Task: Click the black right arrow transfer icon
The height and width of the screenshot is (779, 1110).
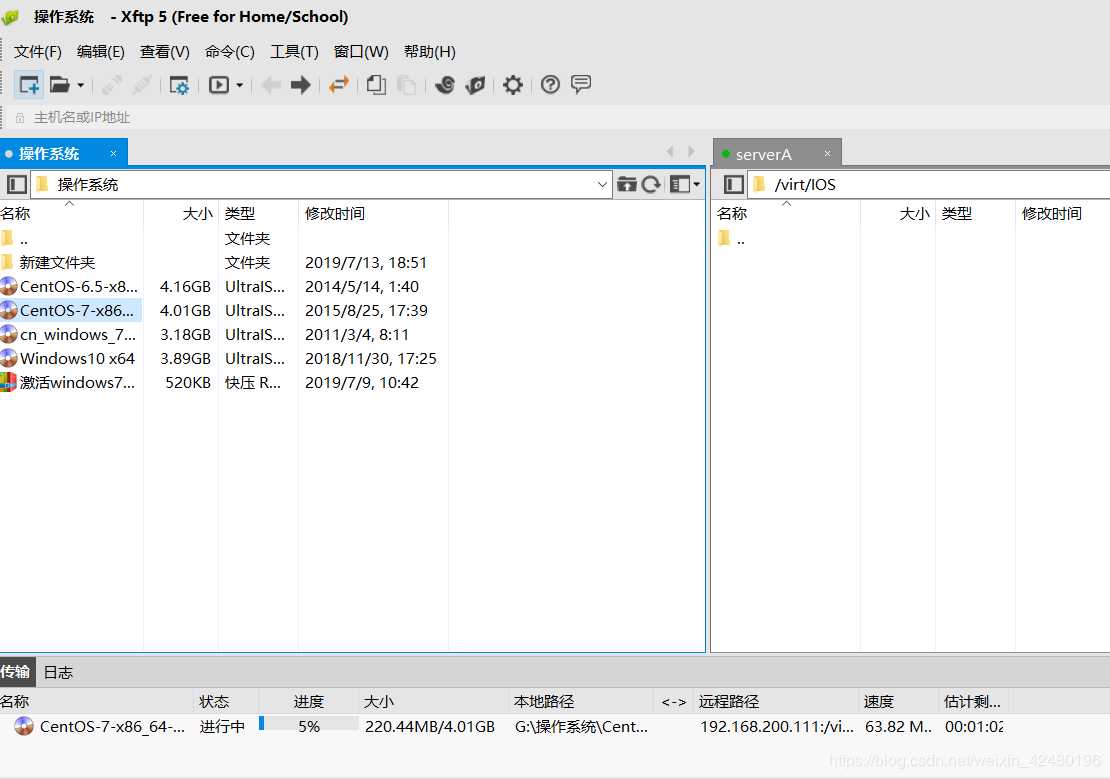Action: tap(301, 85)
